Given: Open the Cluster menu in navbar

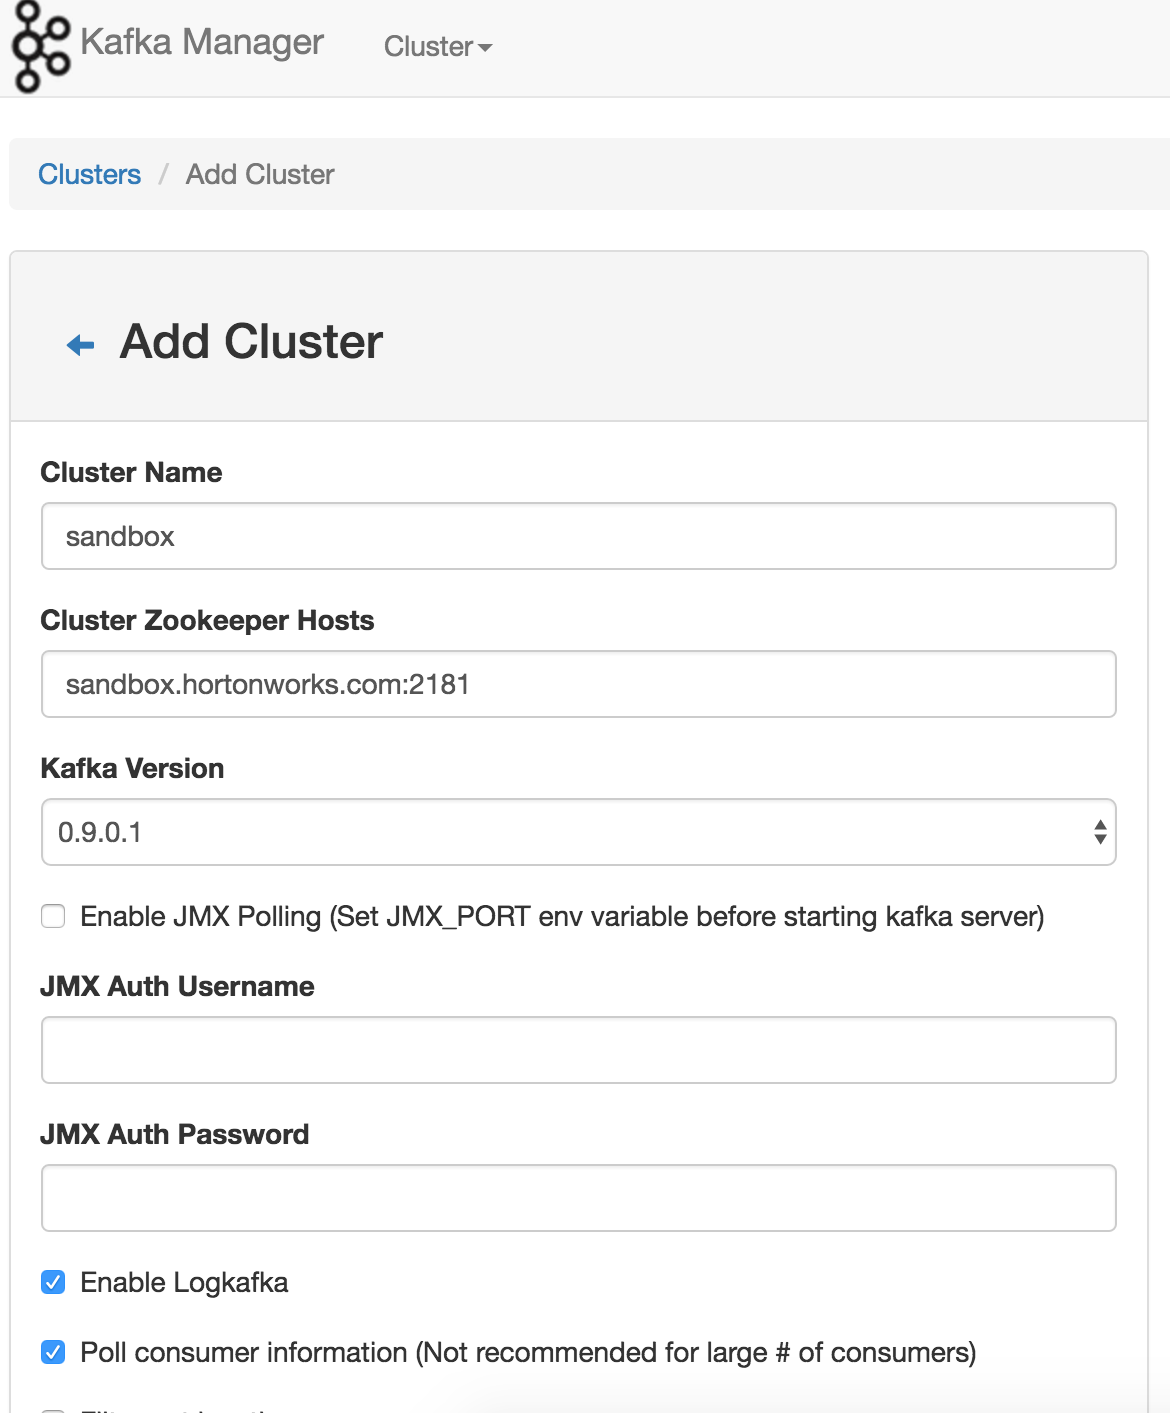Looking at the screenshot, I should [x=437, y=46].
